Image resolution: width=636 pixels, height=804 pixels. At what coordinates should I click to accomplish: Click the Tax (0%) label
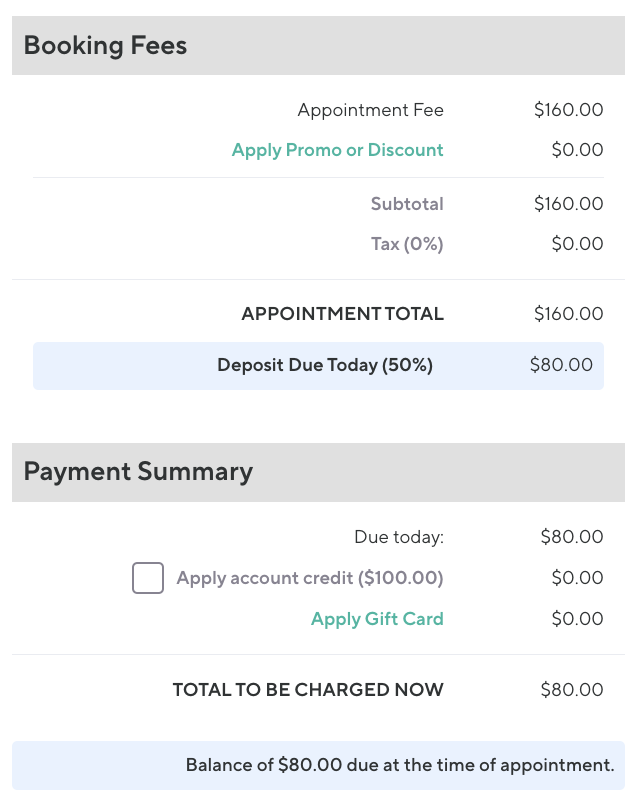click(x=407, y=244)
